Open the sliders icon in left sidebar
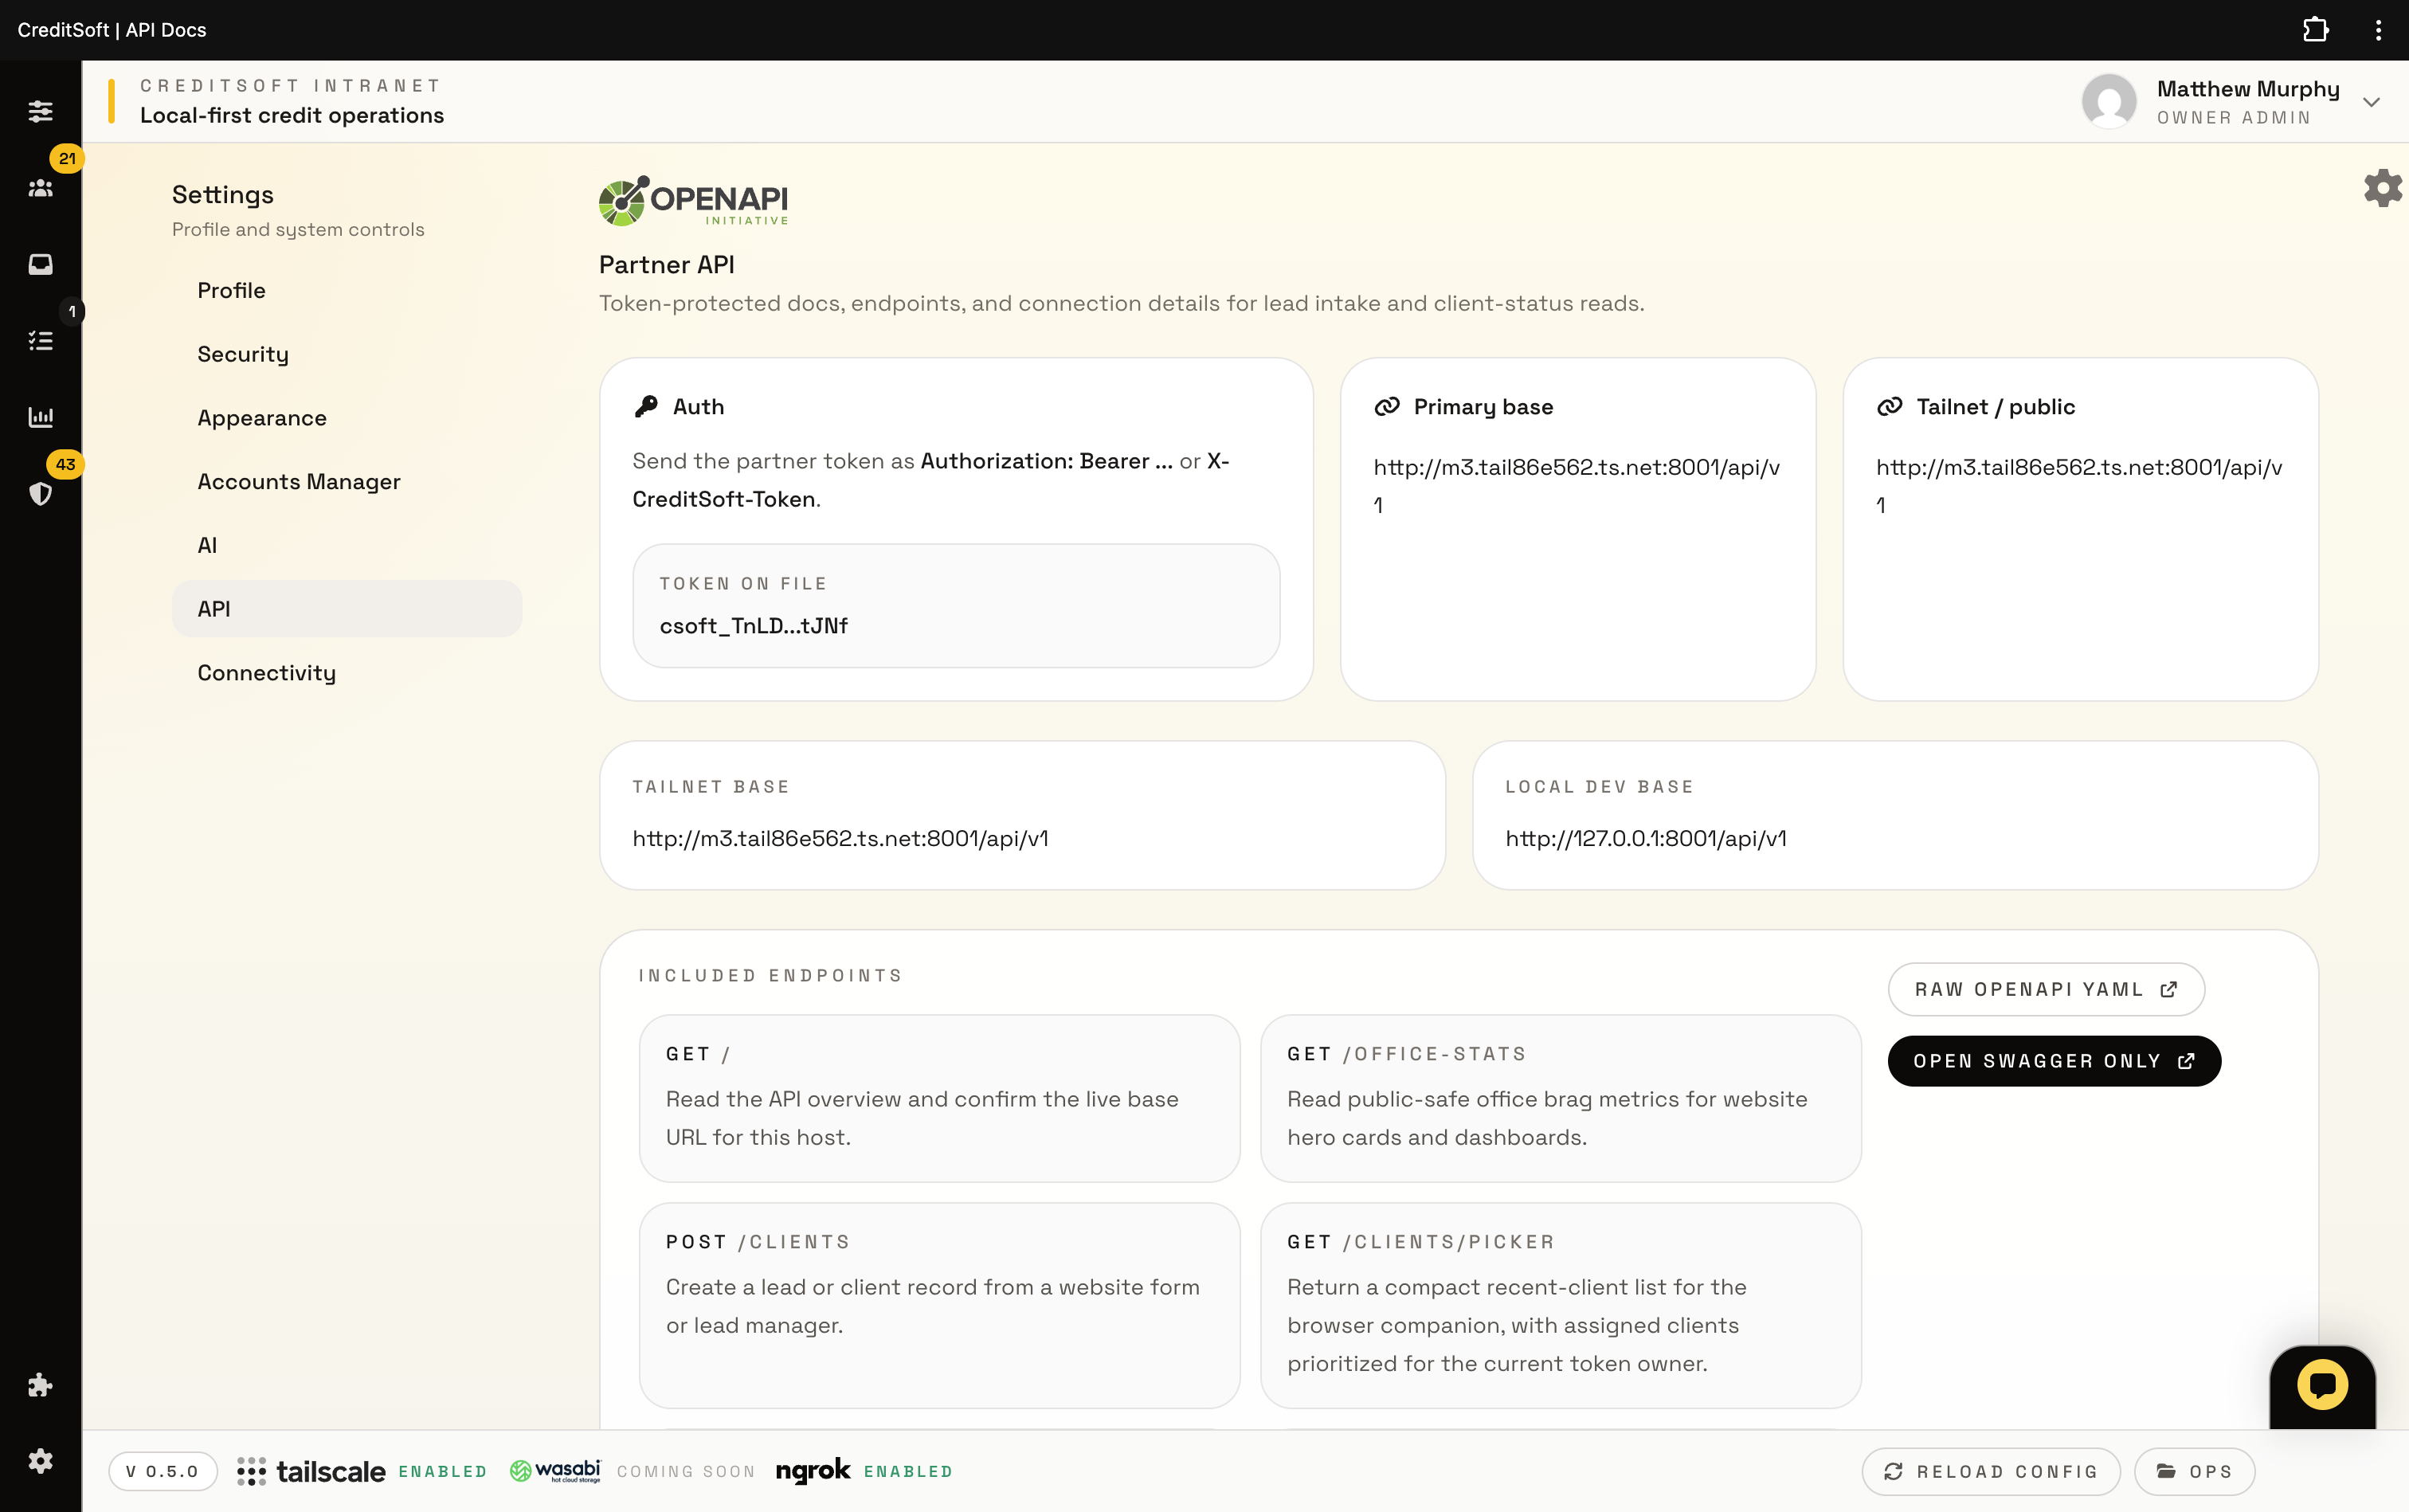This screenshot has height=1512, width=2409. click(40, 111)
